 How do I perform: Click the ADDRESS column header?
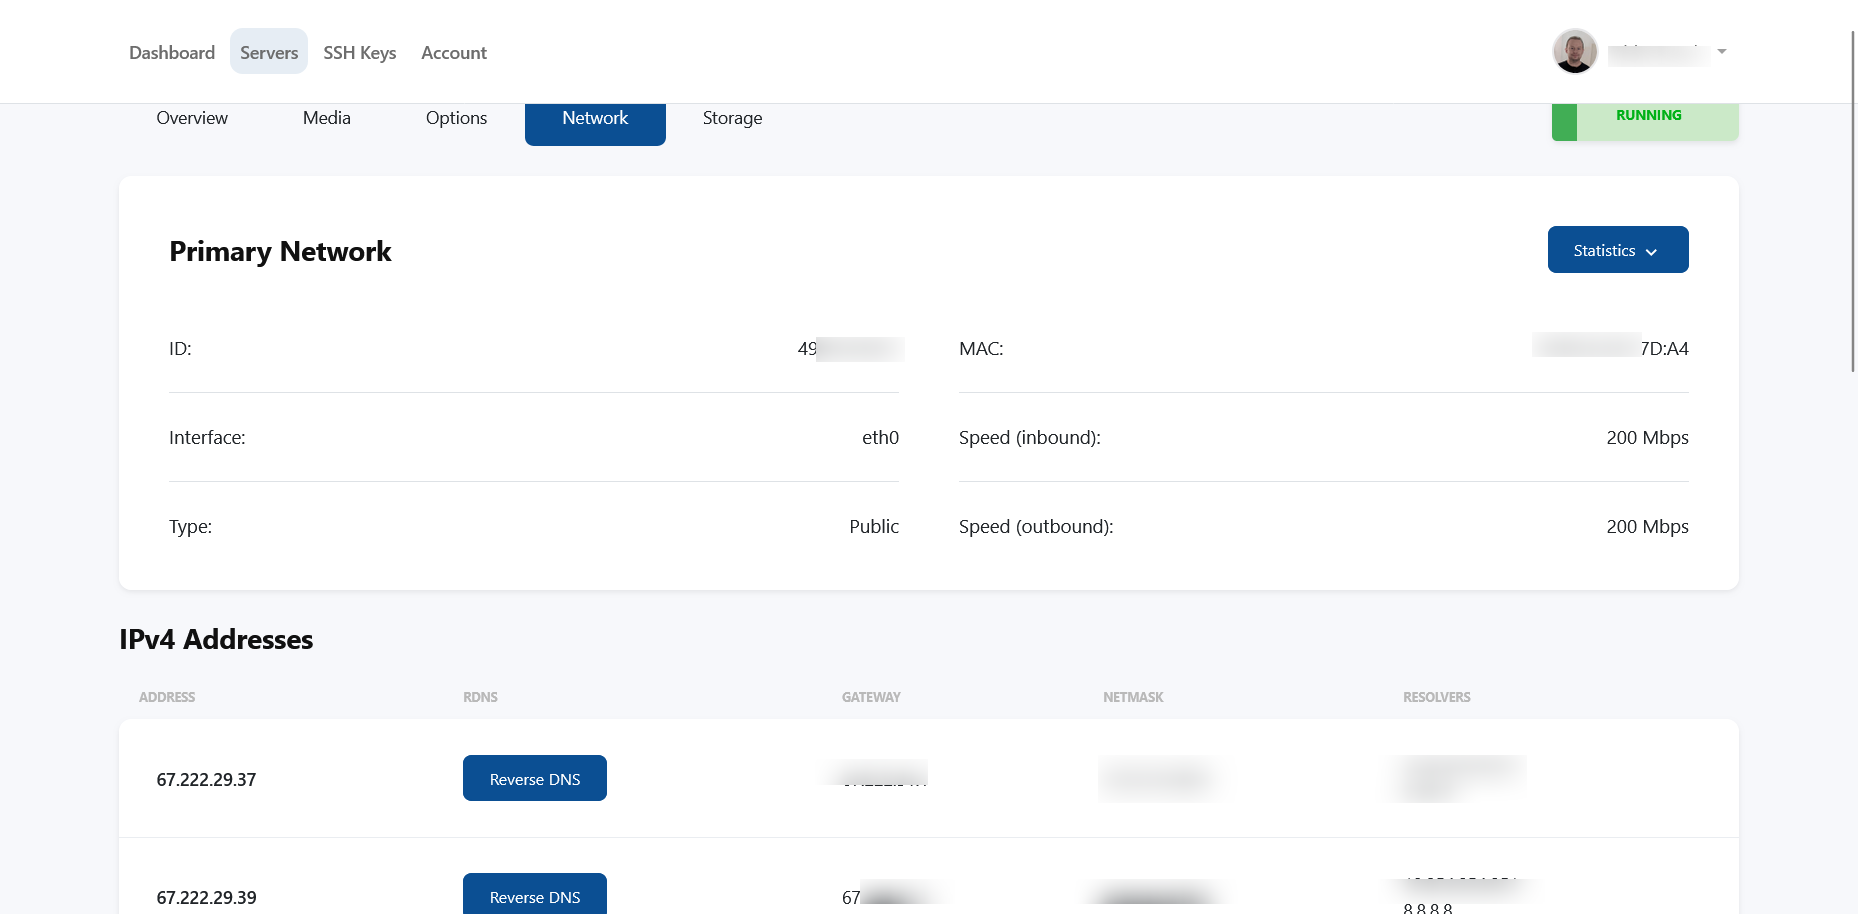(167, 697)
